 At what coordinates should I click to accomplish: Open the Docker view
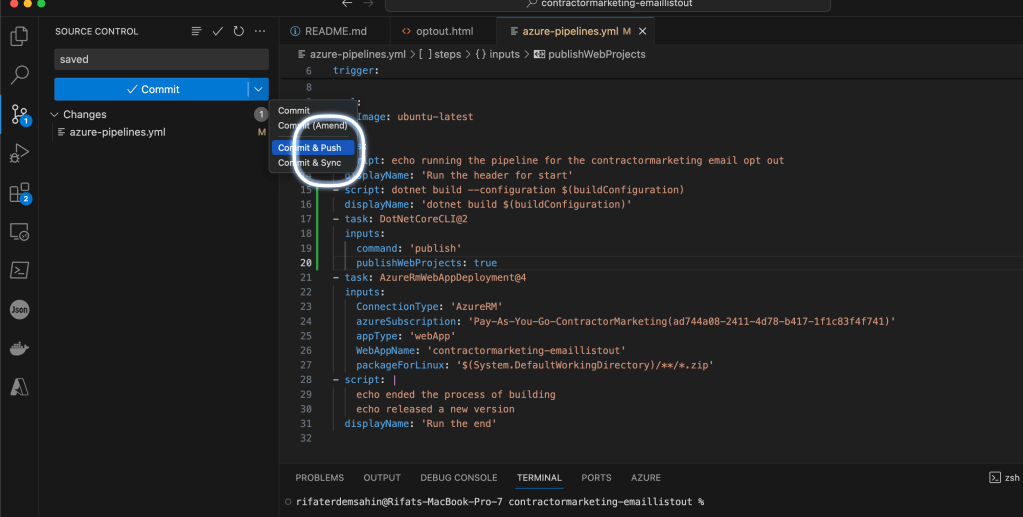tap(19, 349)
